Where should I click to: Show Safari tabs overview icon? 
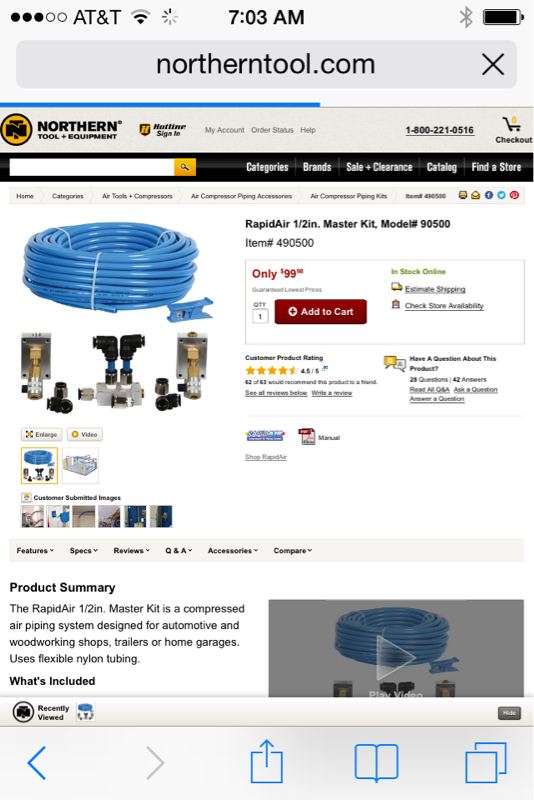coord(486,763)
